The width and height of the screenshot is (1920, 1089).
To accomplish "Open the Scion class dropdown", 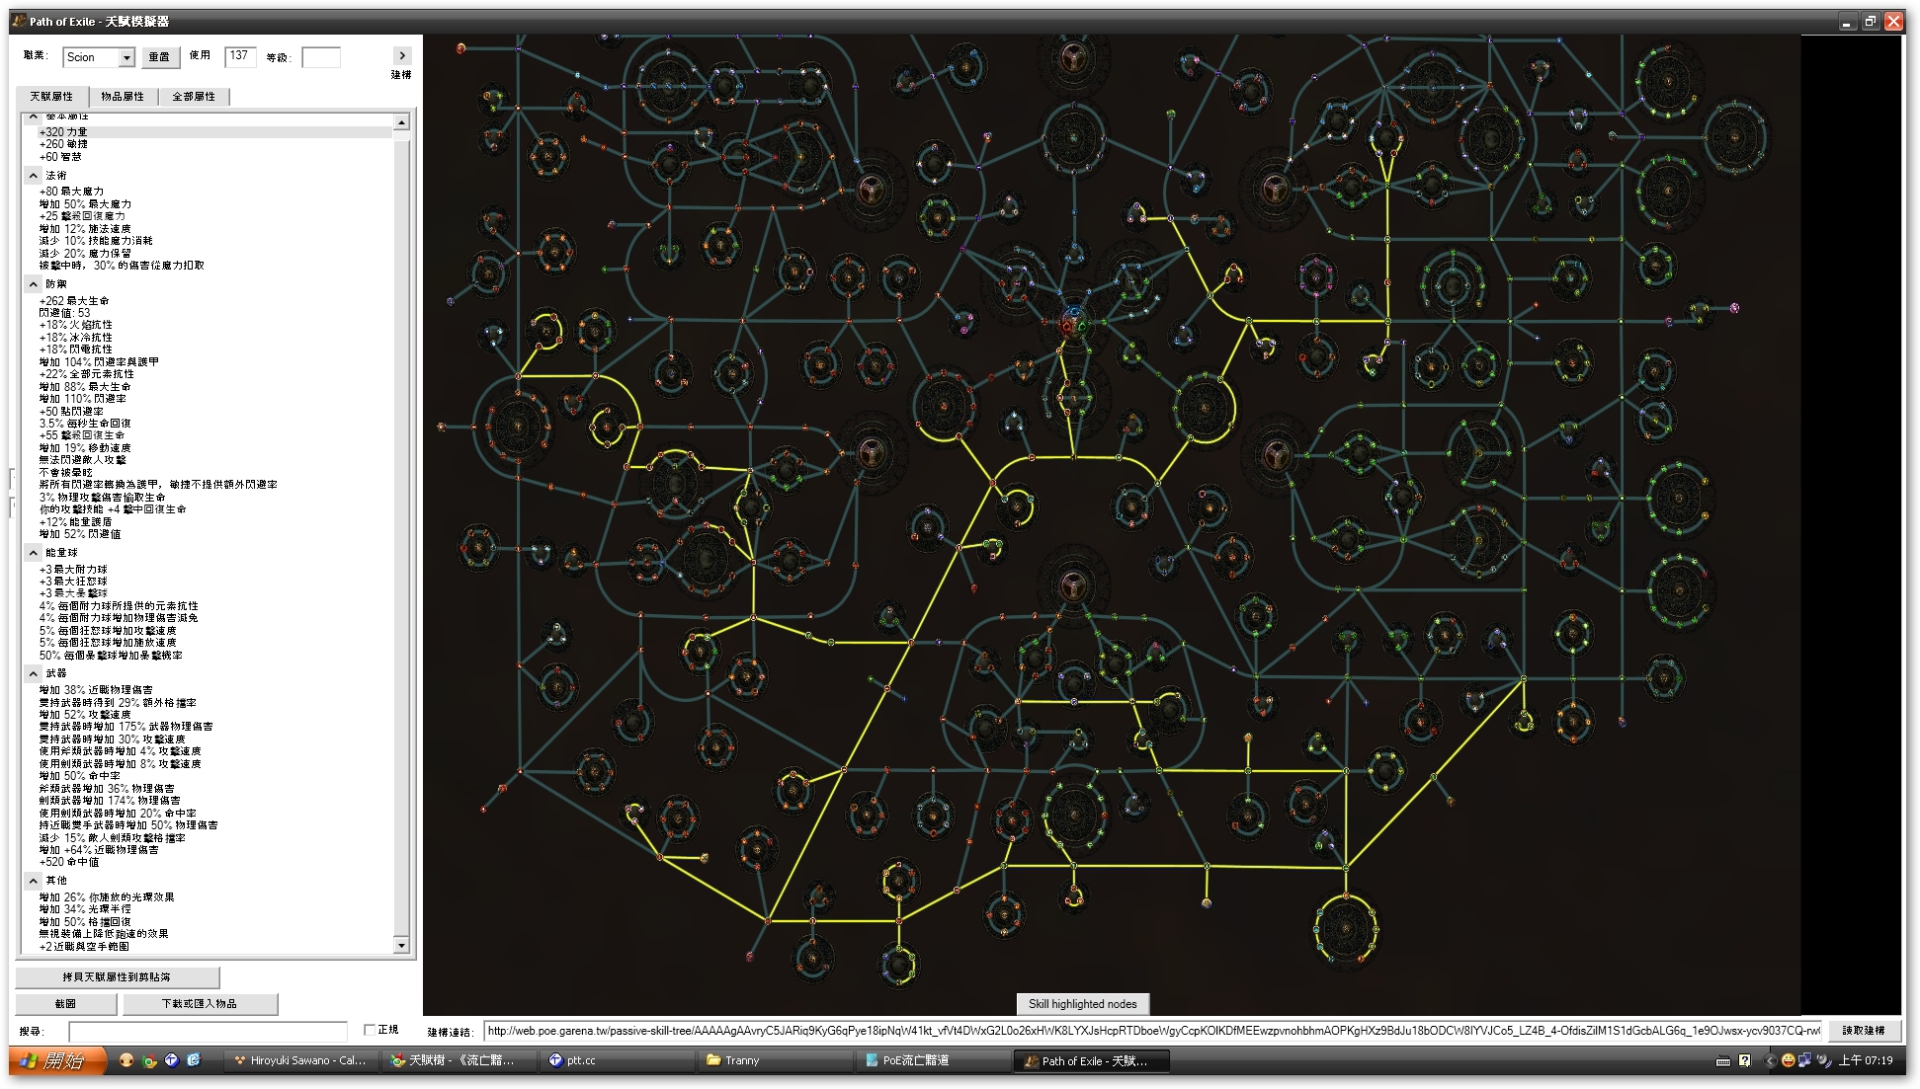I will 127,58.
